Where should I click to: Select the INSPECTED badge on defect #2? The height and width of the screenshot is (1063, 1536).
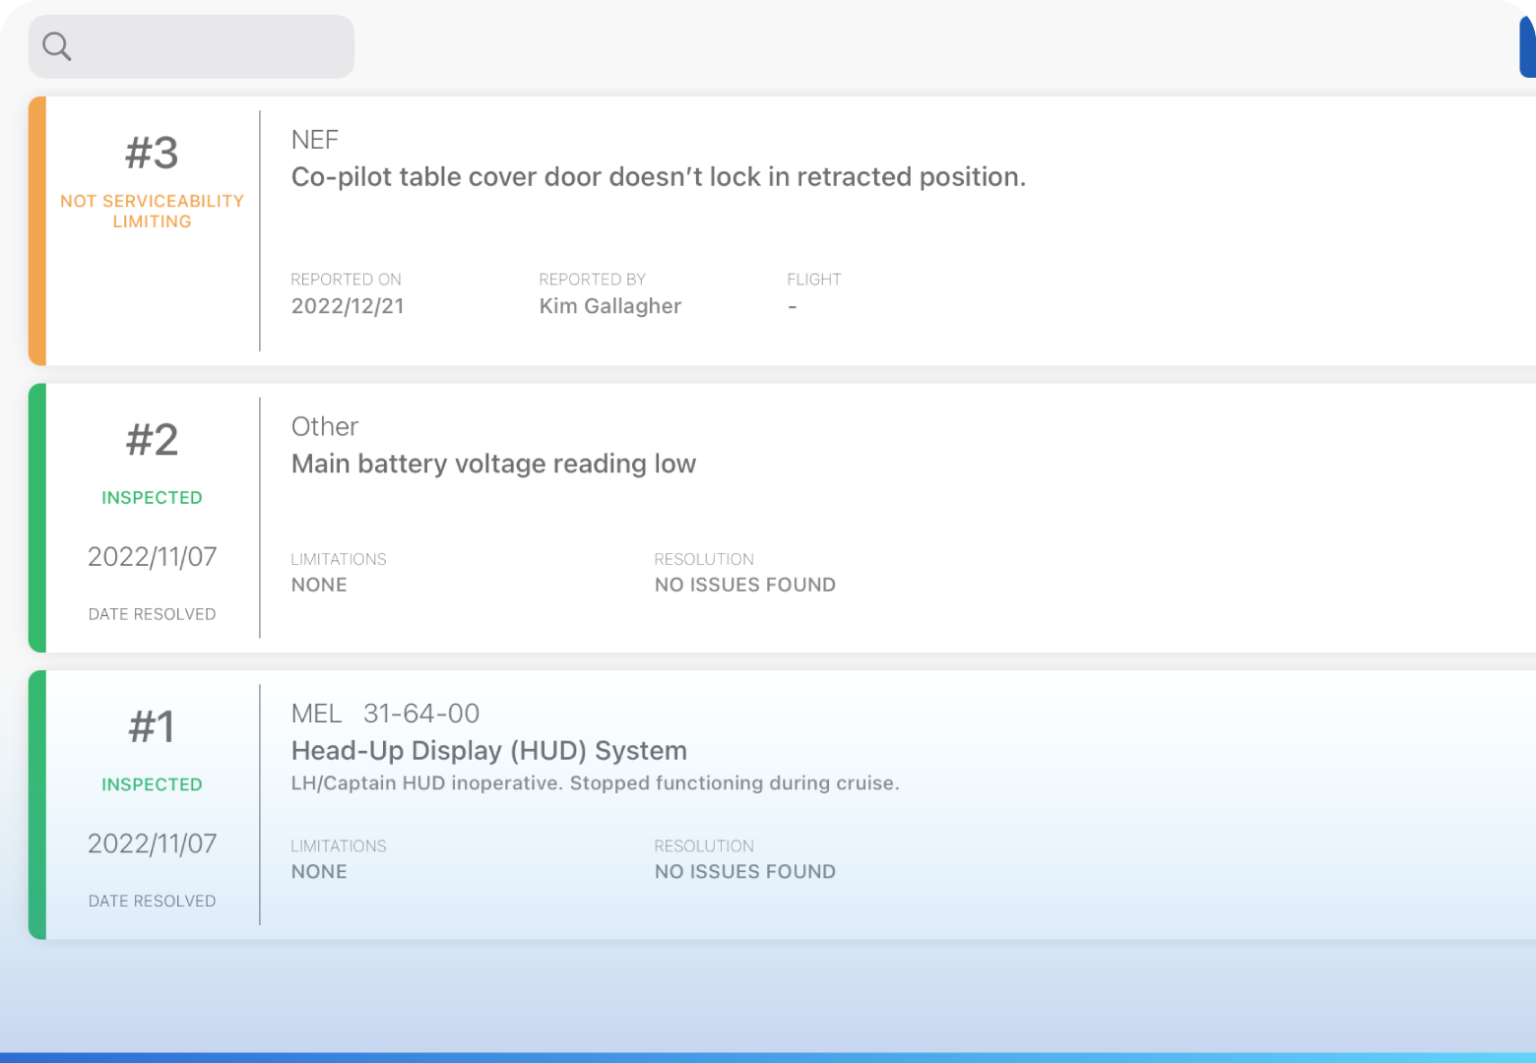151,497
